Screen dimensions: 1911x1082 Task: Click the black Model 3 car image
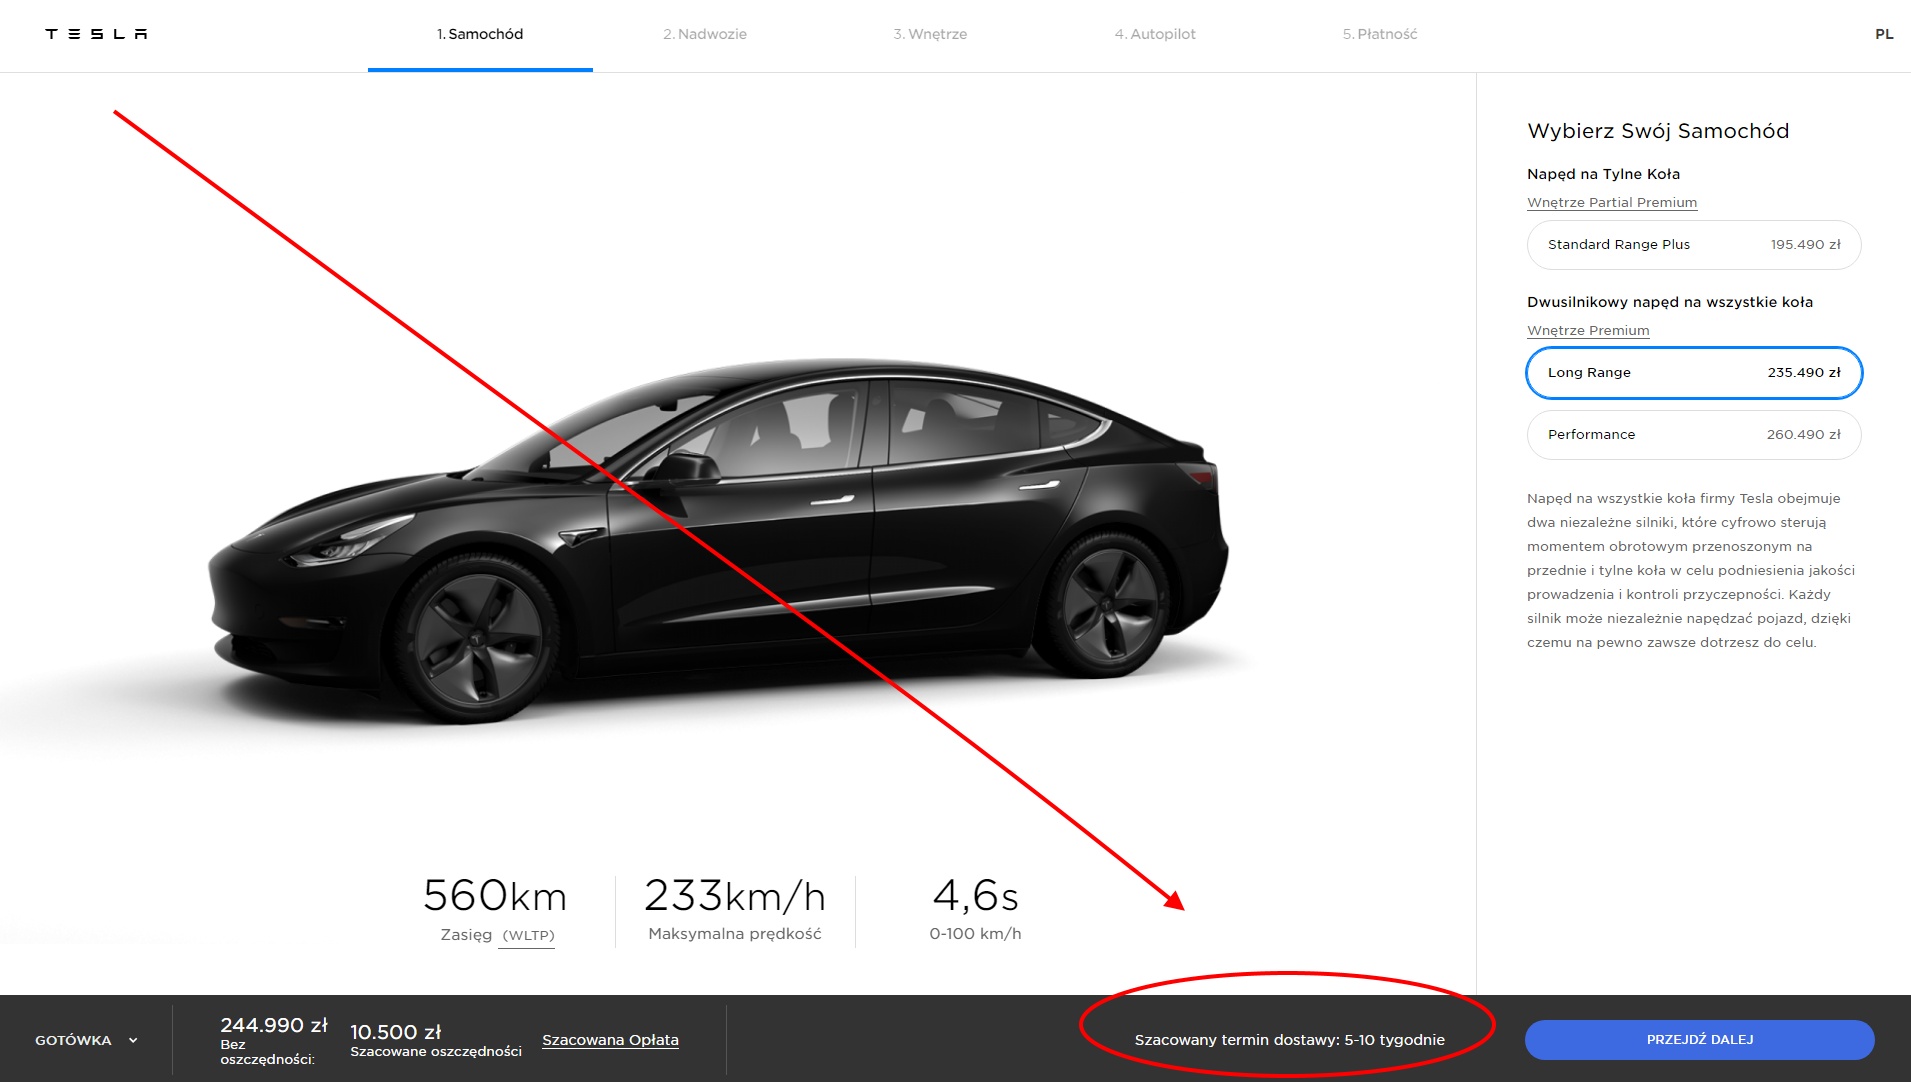[x=717, y=540]
